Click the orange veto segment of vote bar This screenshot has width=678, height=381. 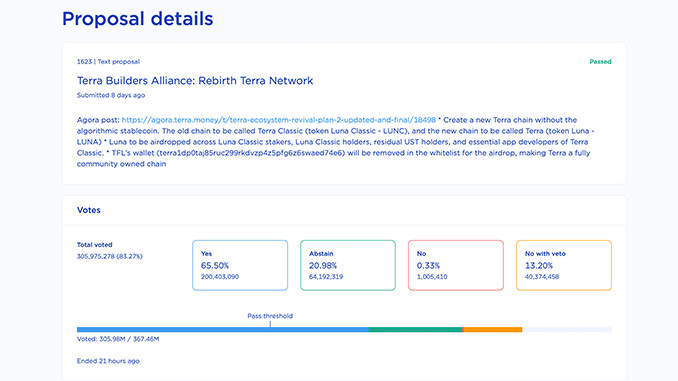493,330
